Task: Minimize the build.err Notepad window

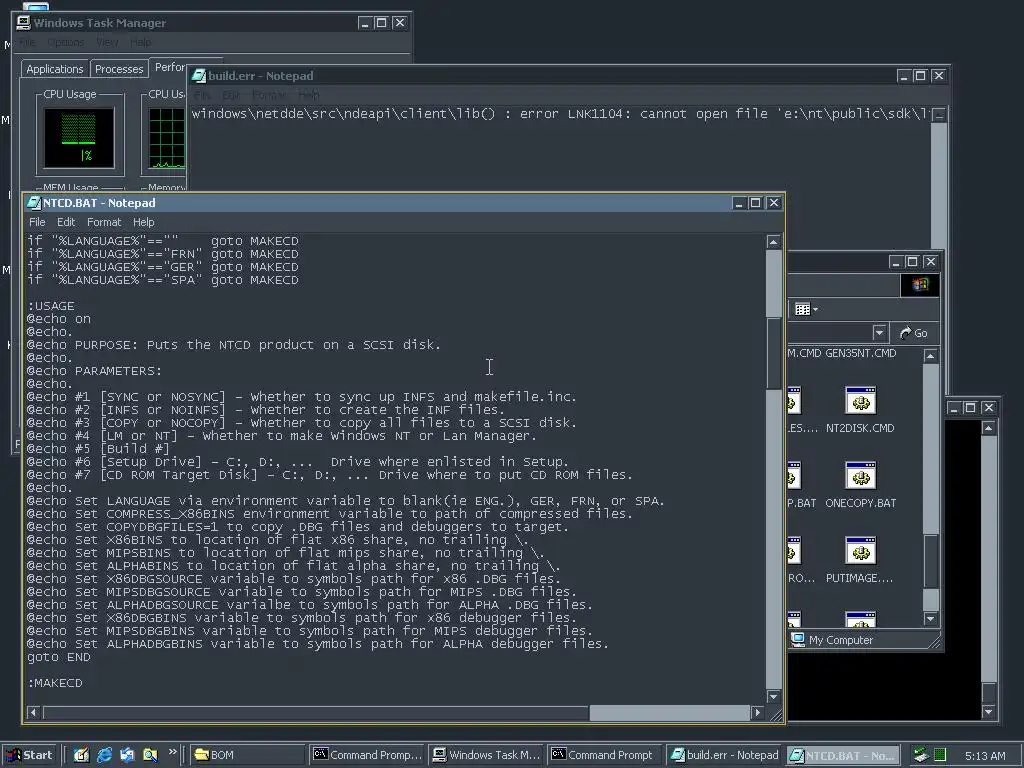Action: click(904, 76)
